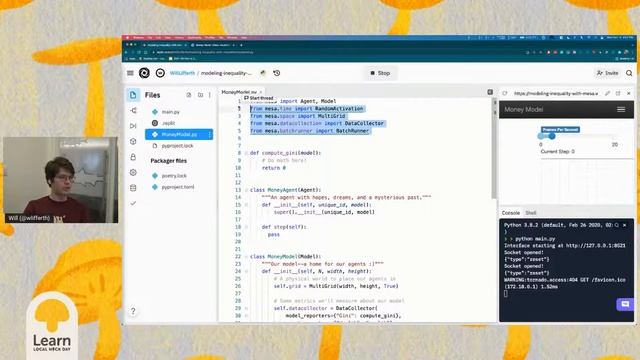Viewport: 640px width, 360px height.
Task: Click the Current Step text
Action: coord(557,151)
